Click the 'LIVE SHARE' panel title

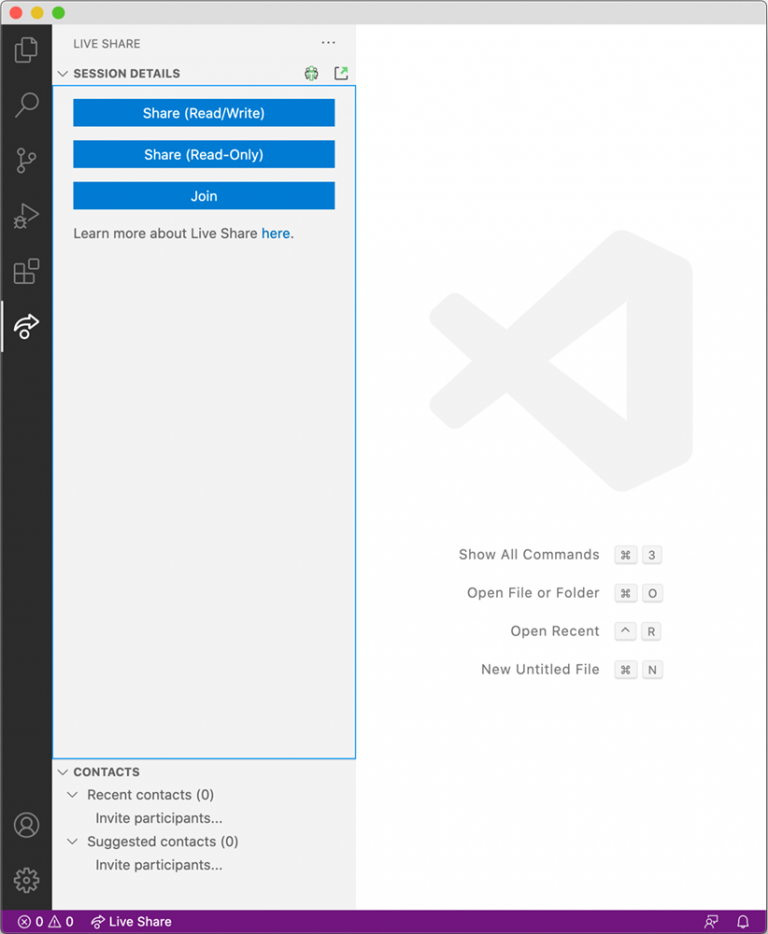point(107,43)
